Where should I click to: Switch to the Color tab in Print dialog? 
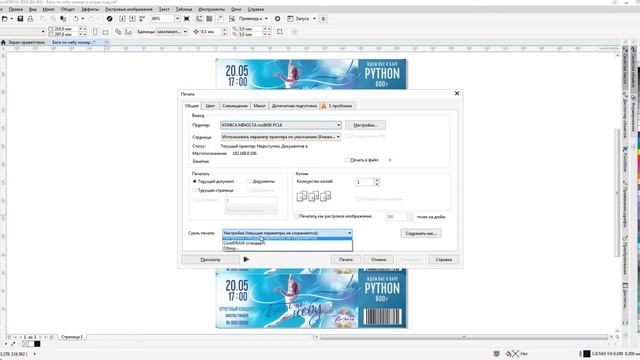(x=210, y=106)
